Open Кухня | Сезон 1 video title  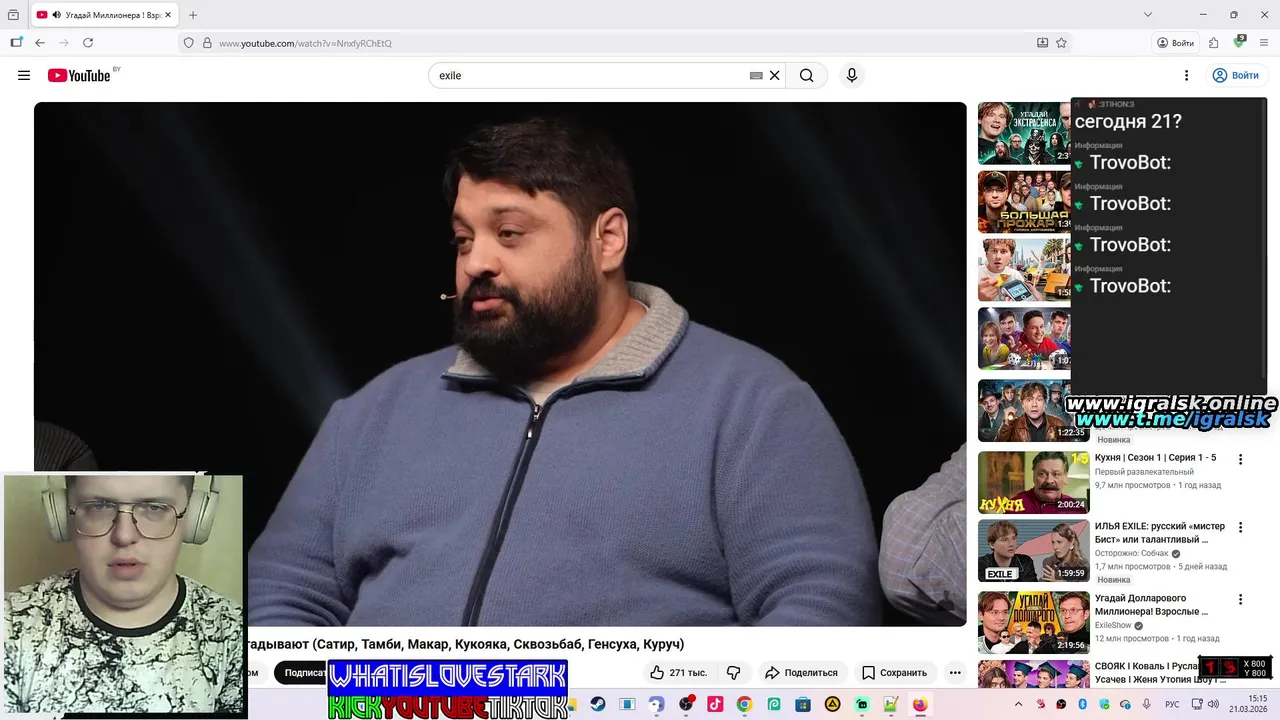coord(1155,458)
